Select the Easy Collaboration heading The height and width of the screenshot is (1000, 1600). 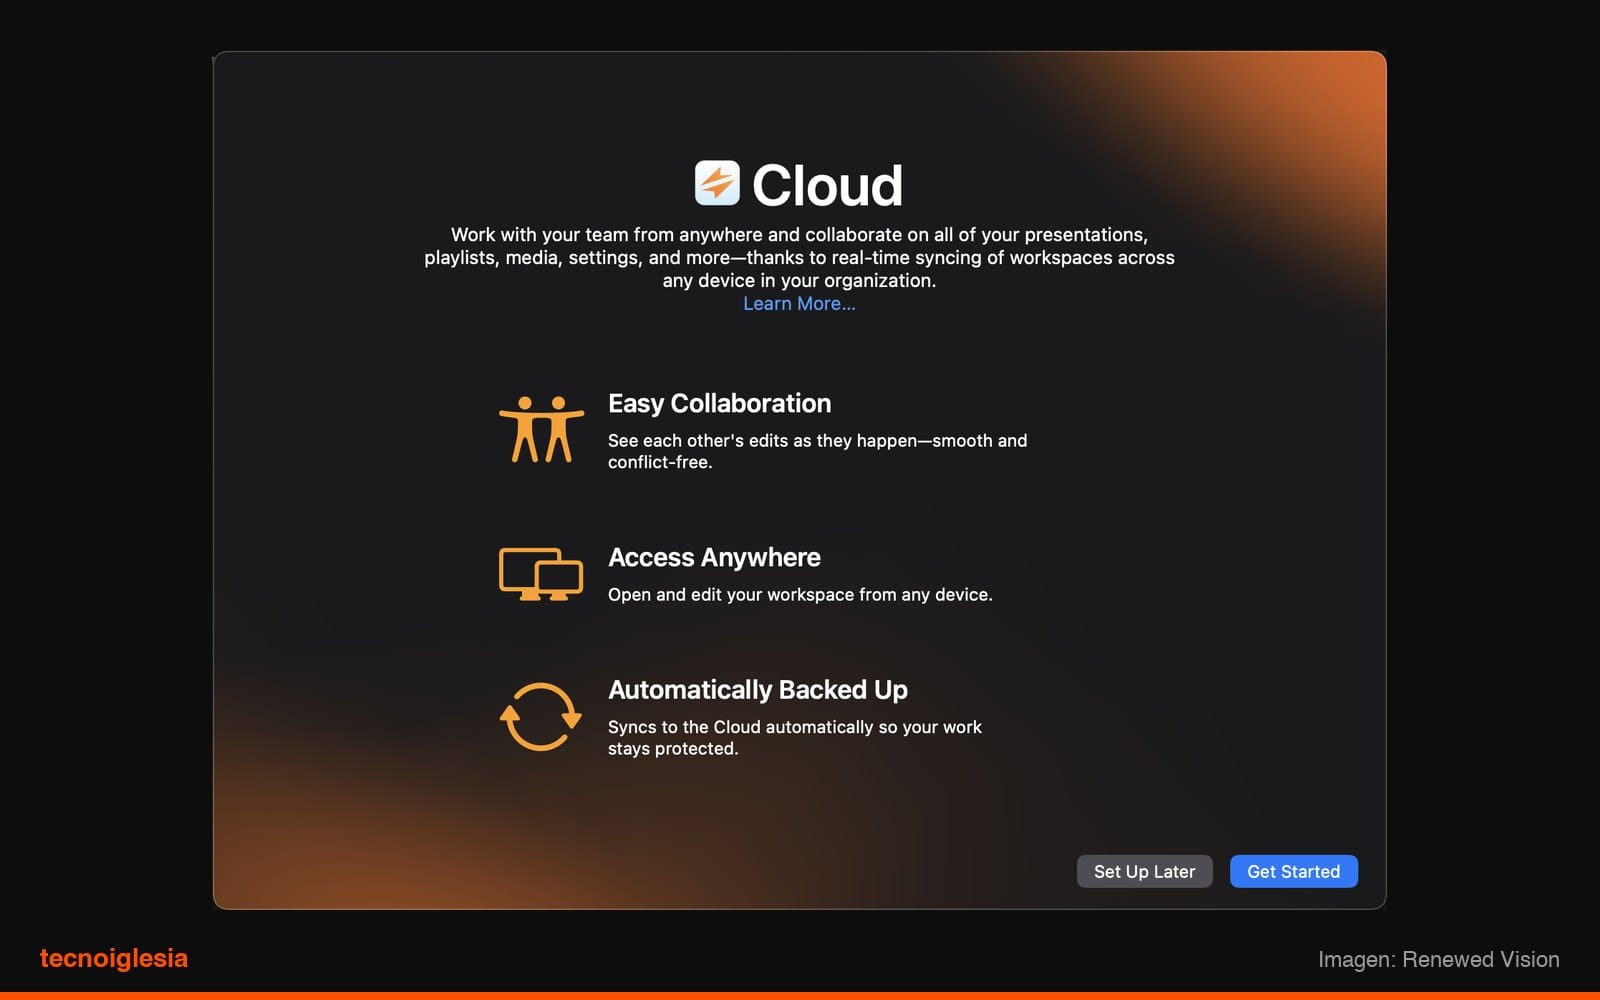coord(719,403)
